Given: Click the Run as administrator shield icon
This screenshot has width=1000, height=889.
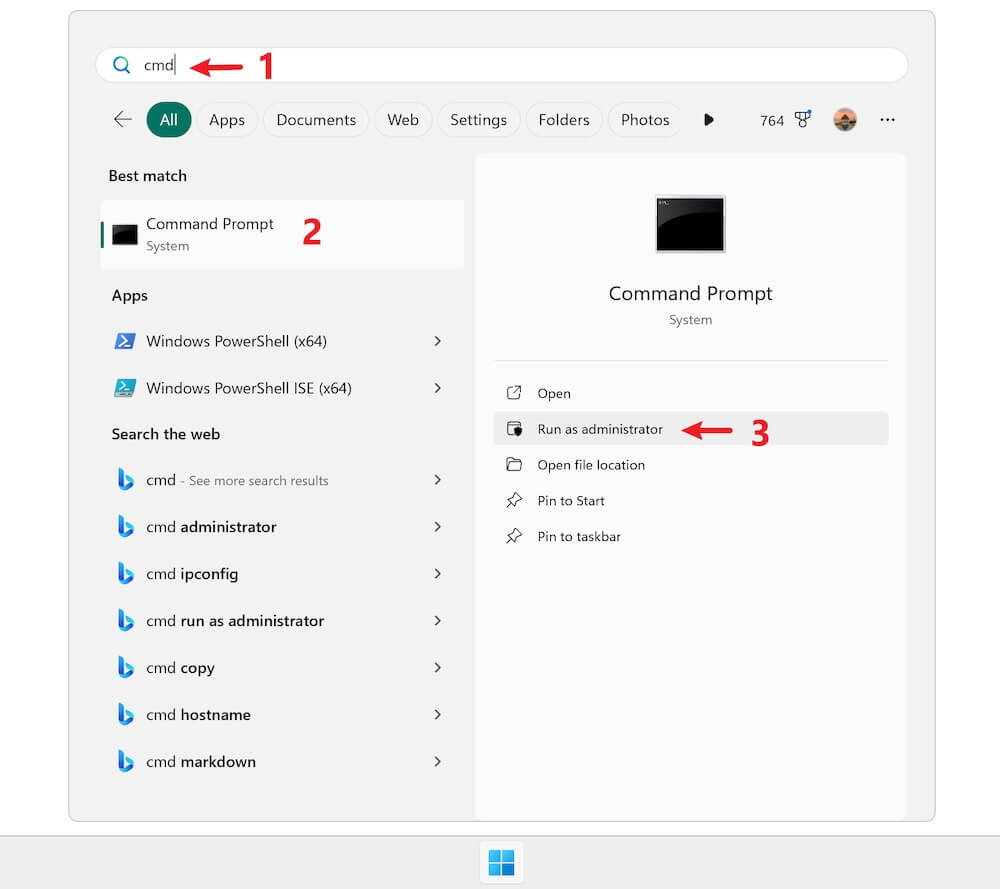Looking at the screenshot, I should click(x=514, y=429).
